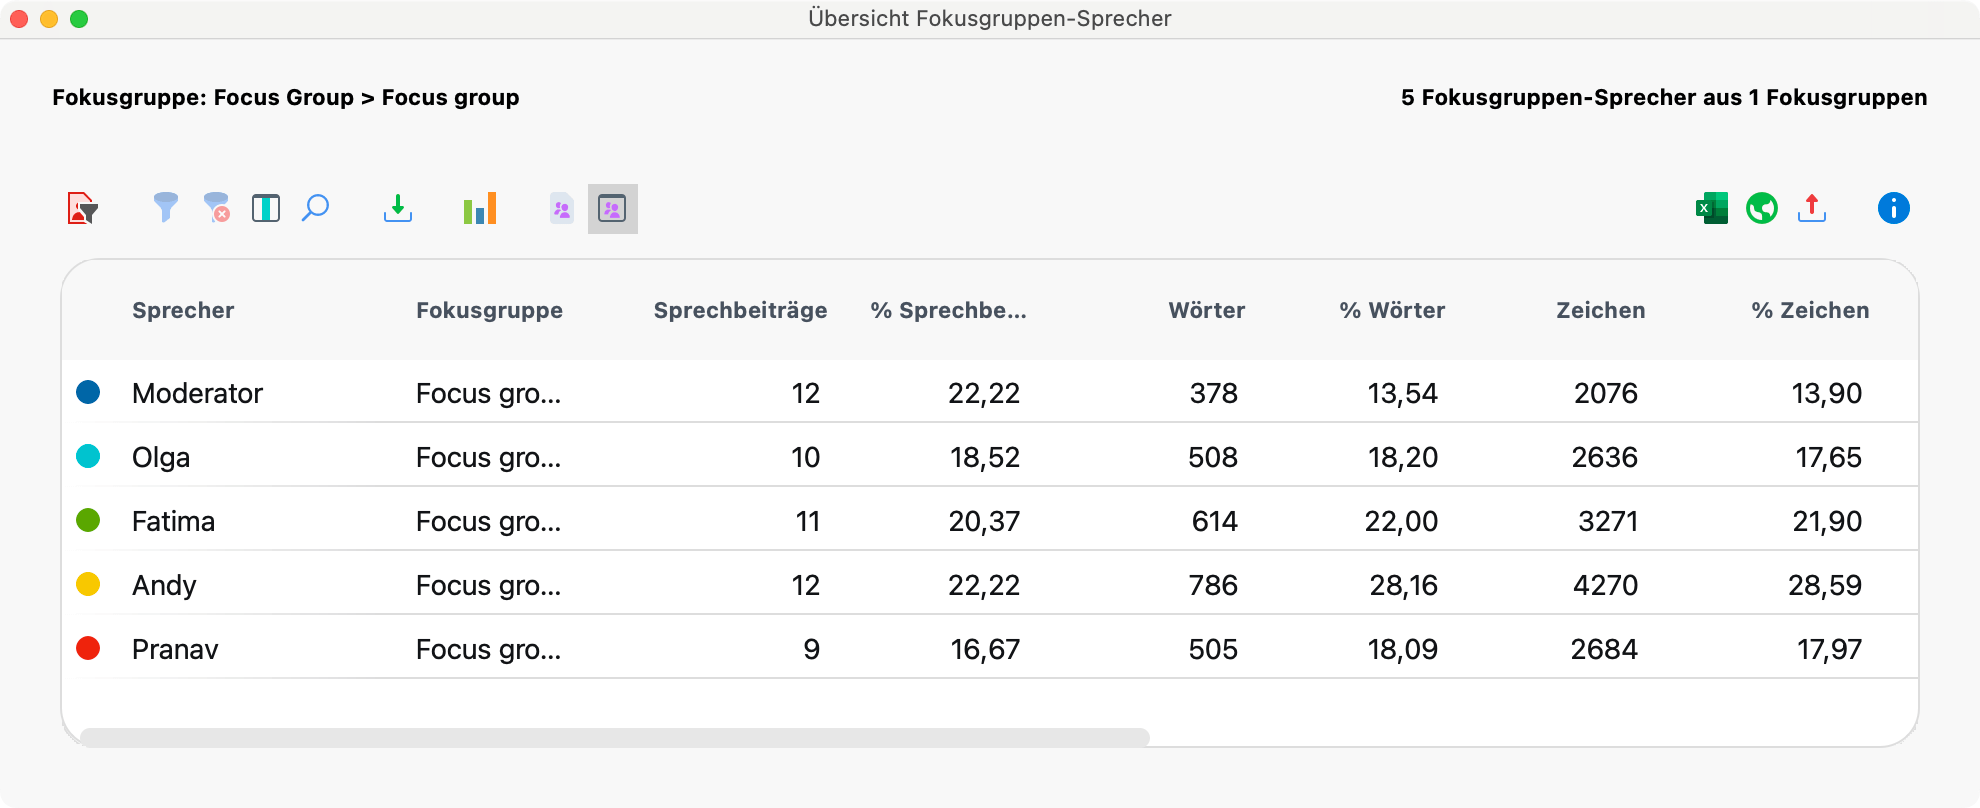Screen dimensions: 1980x808
Task: Click Olga's cyan color dot
Action: [x=88, y=456]
